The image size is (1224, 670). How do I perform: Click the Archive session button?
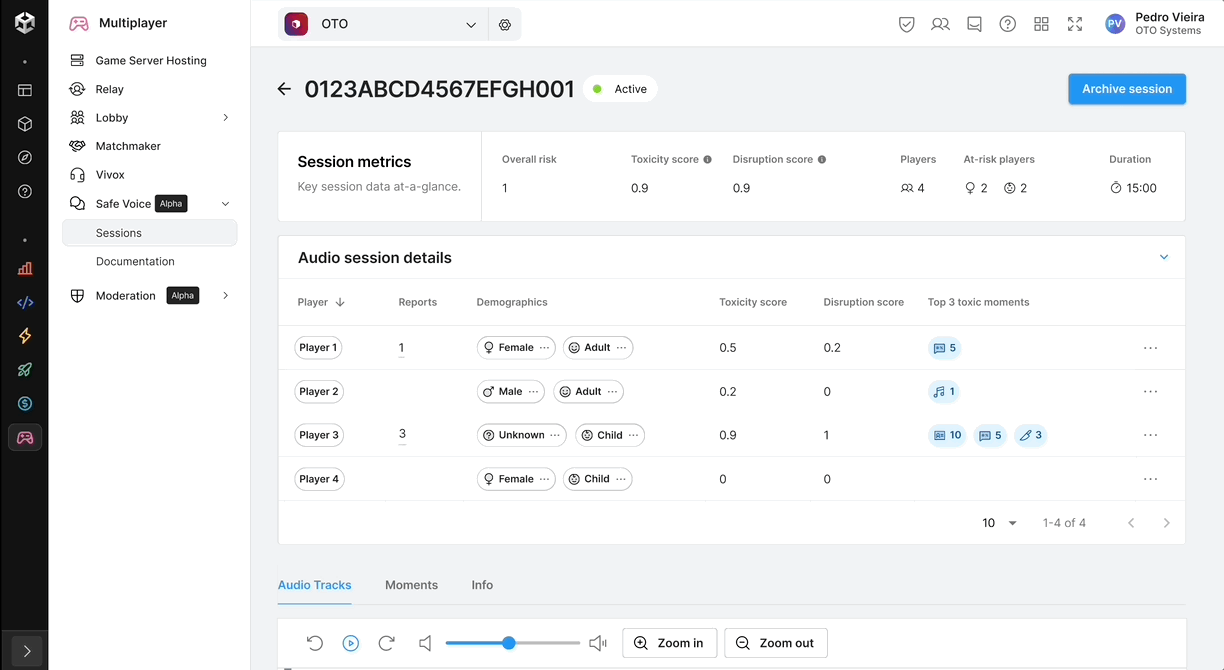pyautogui.click(x=1126, y=89)
